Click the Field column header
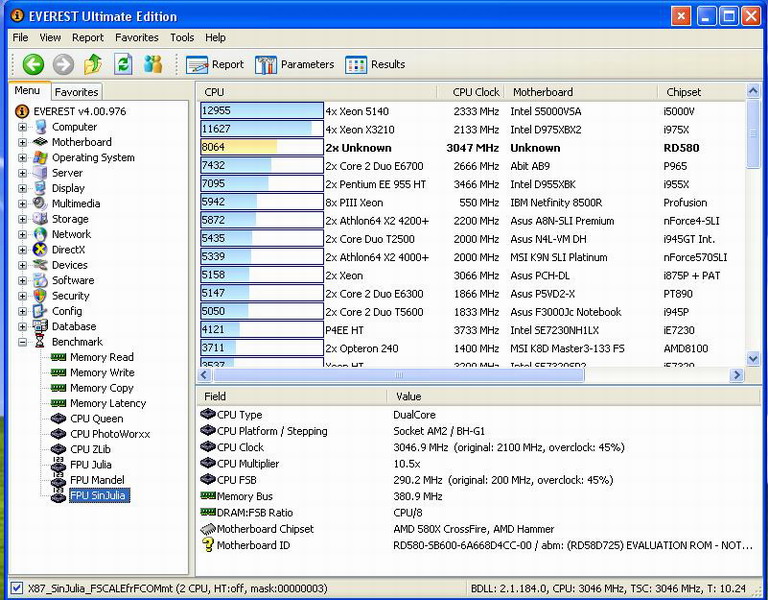This screenshot has height=600, width=768. [x=291, y=396]
